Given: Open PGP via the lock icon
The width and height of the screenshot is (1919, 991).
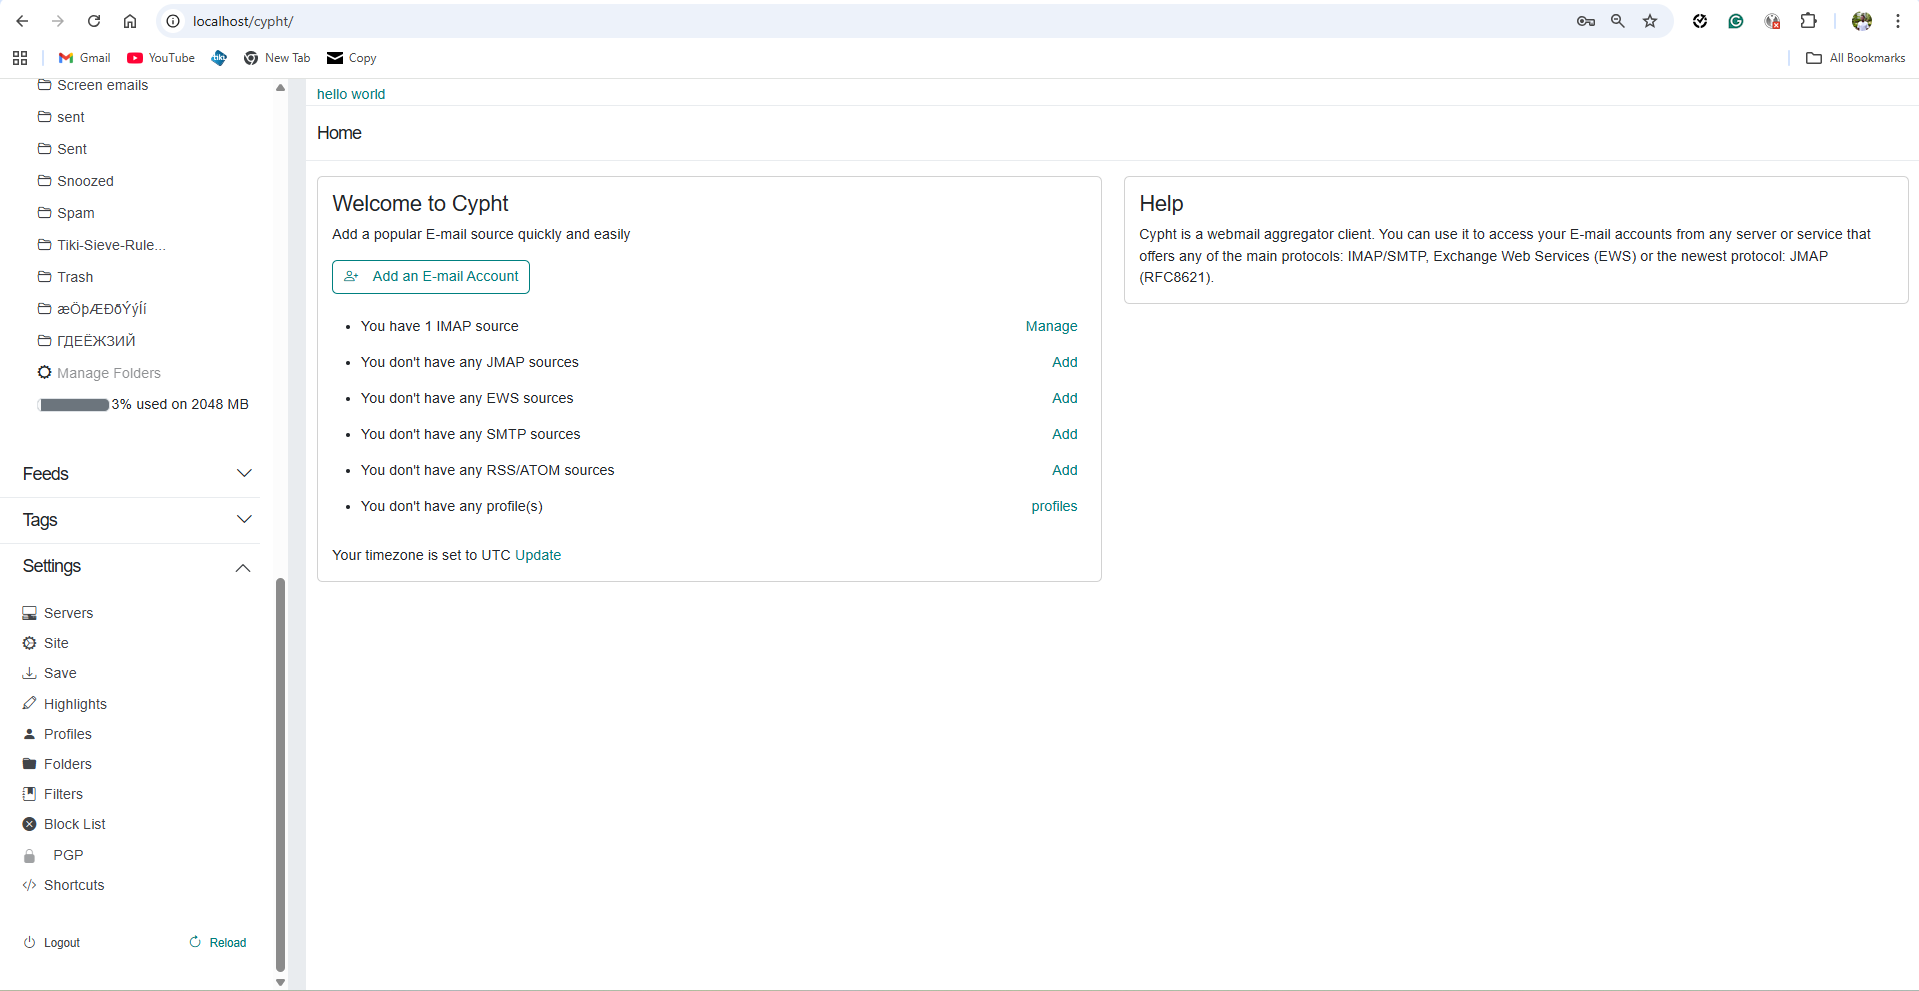Looking at the screenshot, I should (30, 855).
